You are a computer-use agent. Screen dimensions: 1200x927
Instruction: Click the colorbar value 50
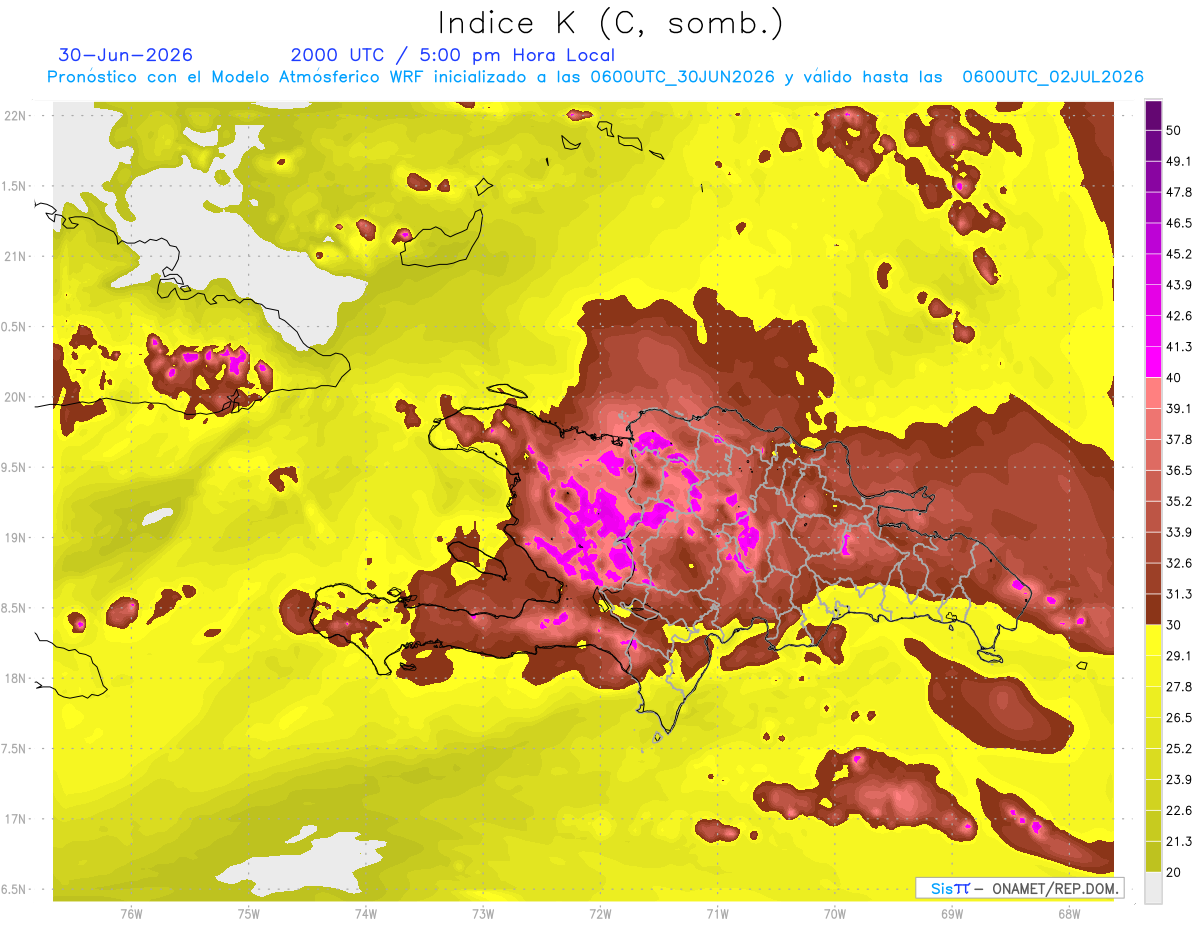[1174, 130]
